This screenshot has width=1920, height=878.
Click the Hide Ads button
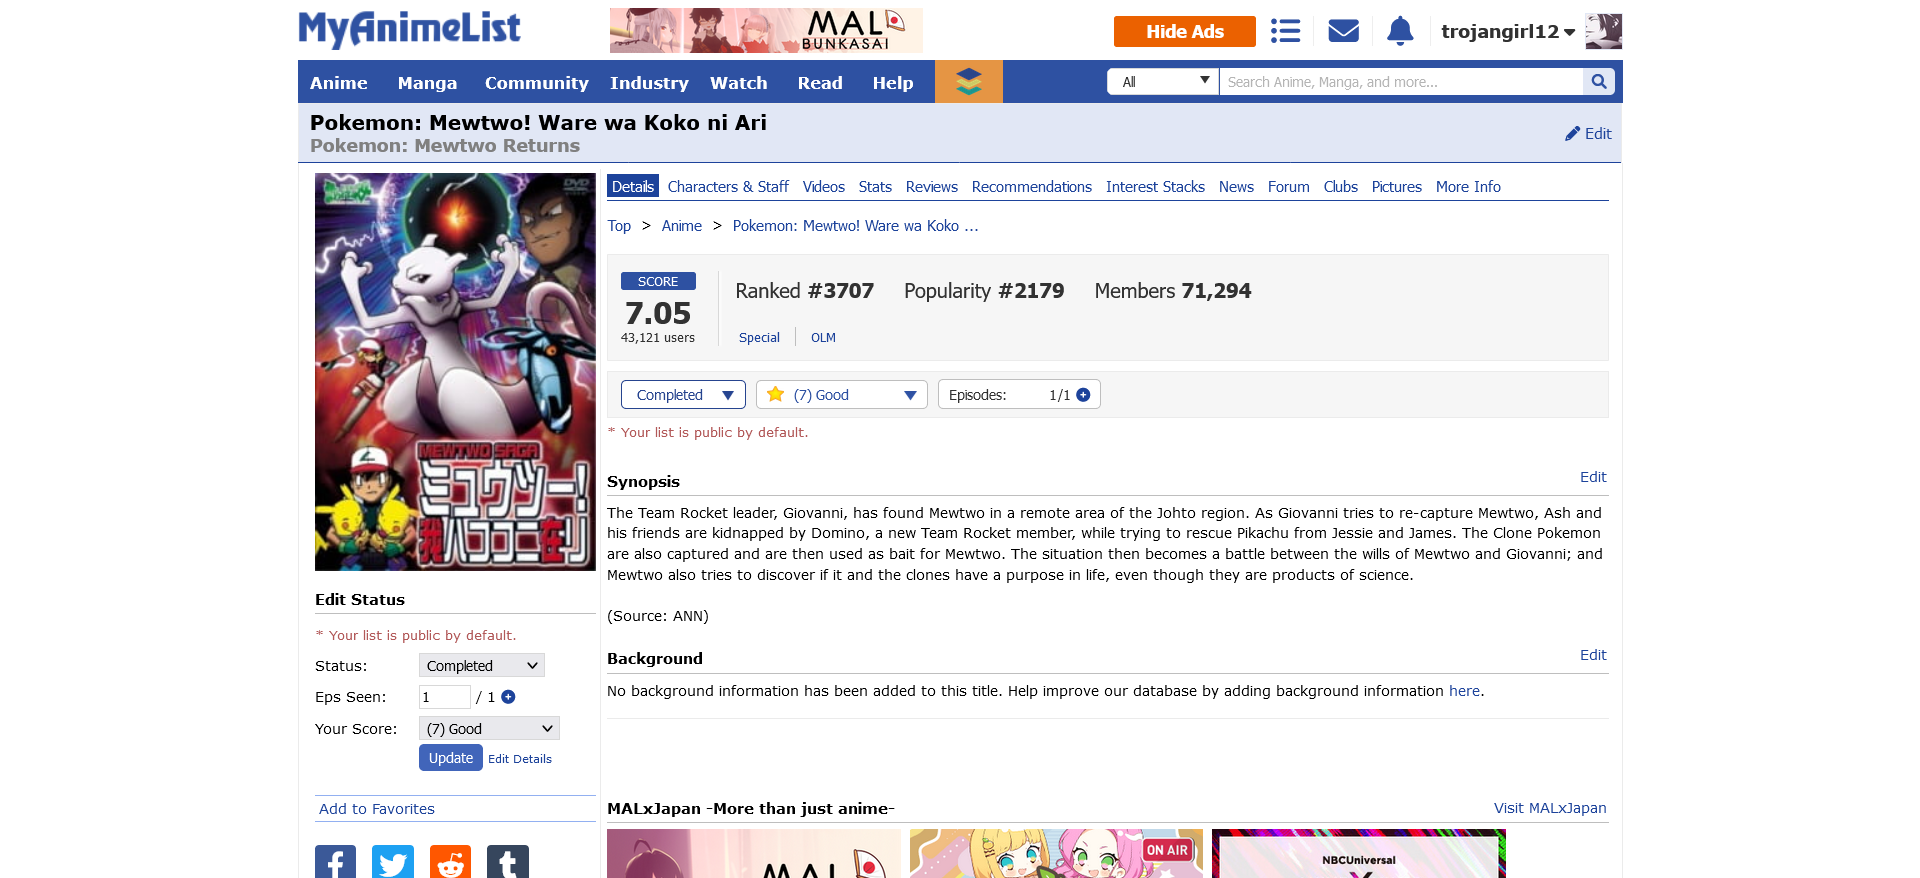(1185, 31)
